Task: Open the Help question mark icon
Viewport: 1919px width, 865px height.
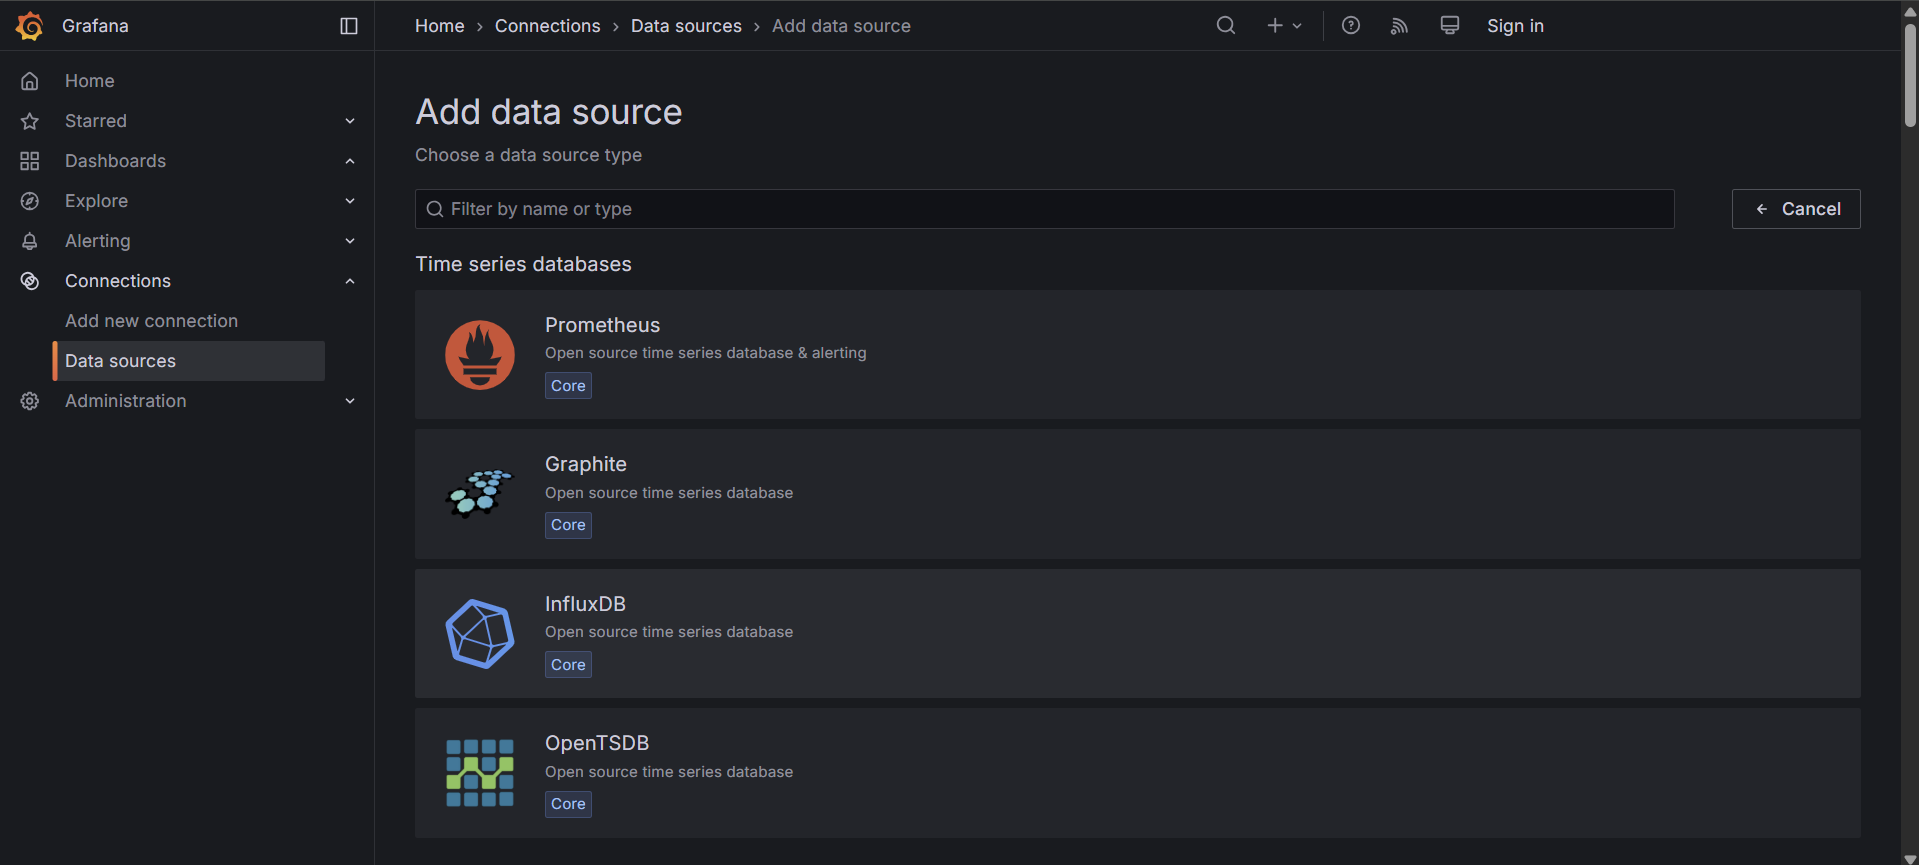Action: (1351, 26)
